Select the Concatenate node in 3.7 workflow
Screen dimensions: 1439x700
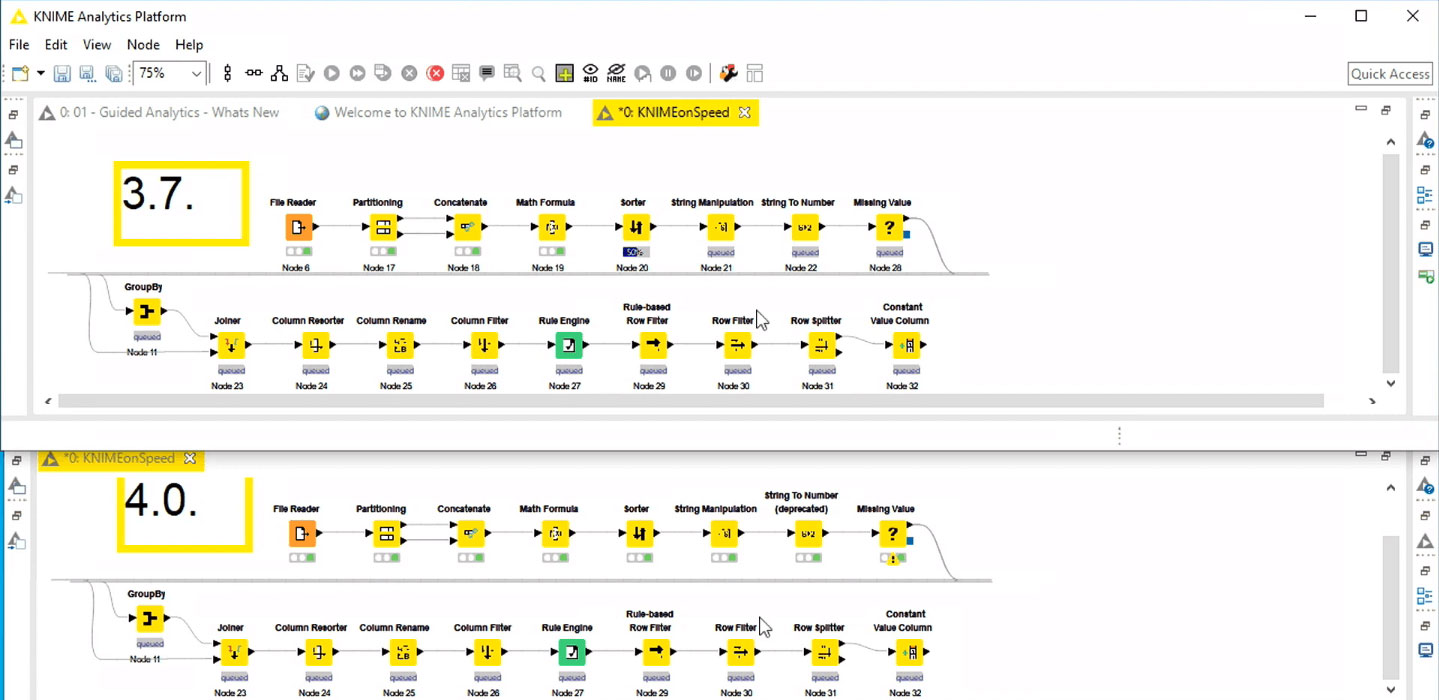coord(468,227)
